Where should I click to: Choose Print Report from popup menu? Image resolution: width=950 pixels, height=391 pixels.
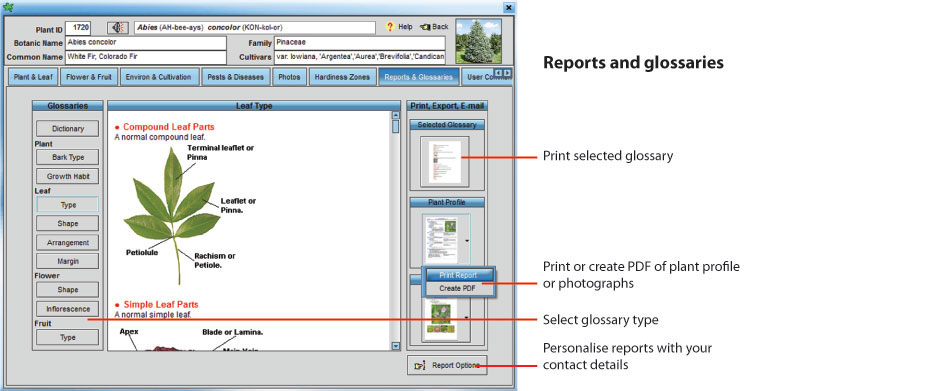[x=458, y=275]
